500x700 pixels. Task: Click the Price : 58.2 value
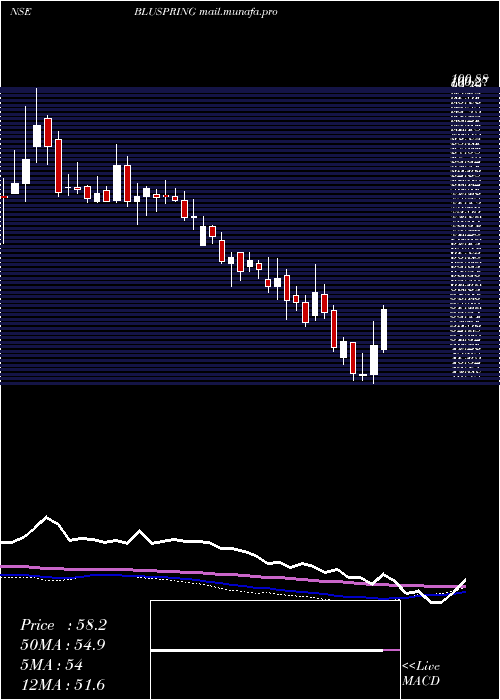click(x=63, y=625)
